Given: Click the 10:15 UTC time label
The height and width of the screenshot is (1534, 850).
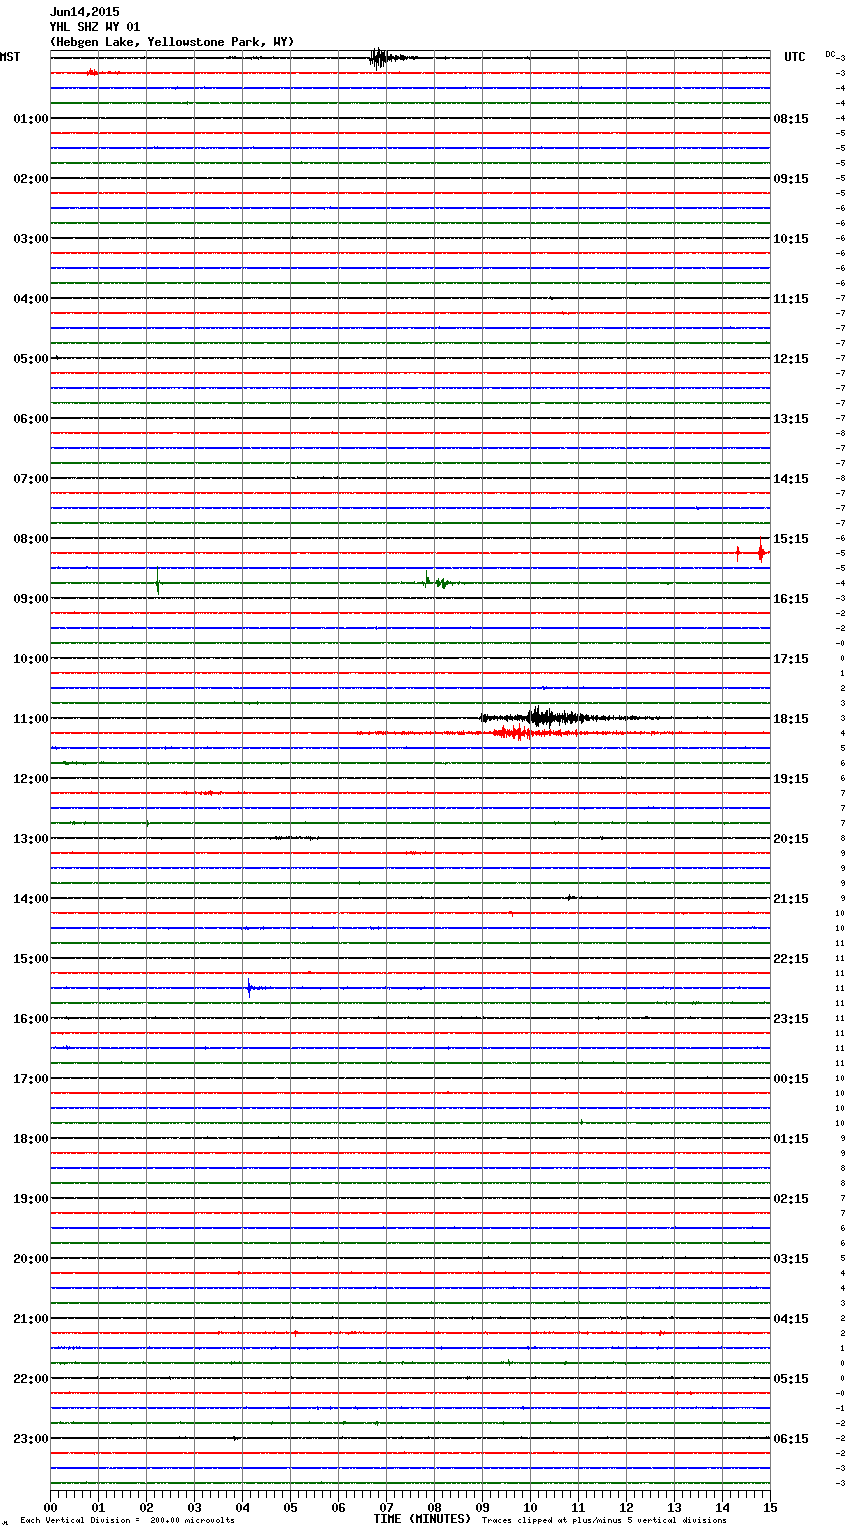Looking at the screenshot, I should [791, 239].
